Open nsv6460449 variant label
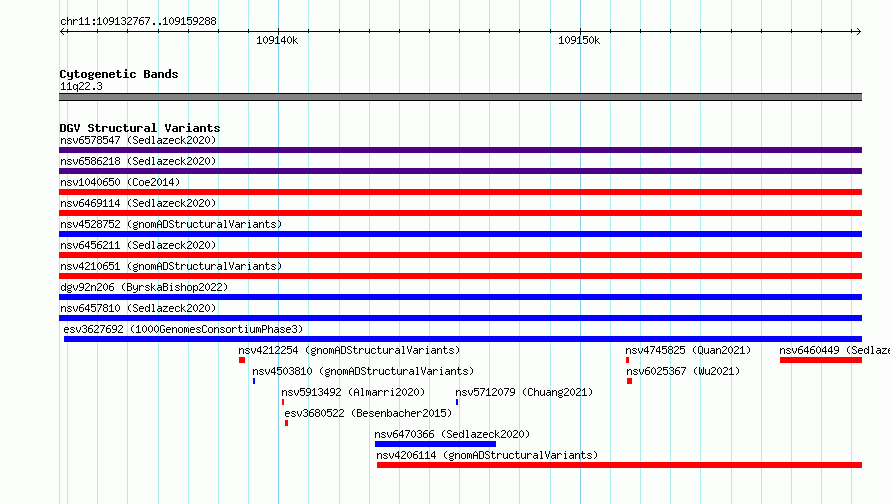 [834, 350]
